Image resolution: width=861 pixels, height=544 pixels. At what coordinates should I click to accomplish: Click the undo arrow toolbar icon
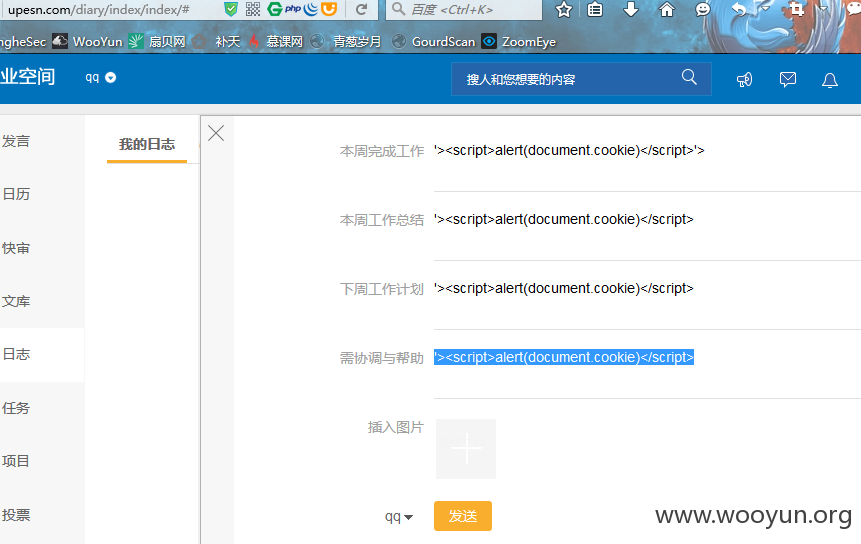(x=740, y=9)
